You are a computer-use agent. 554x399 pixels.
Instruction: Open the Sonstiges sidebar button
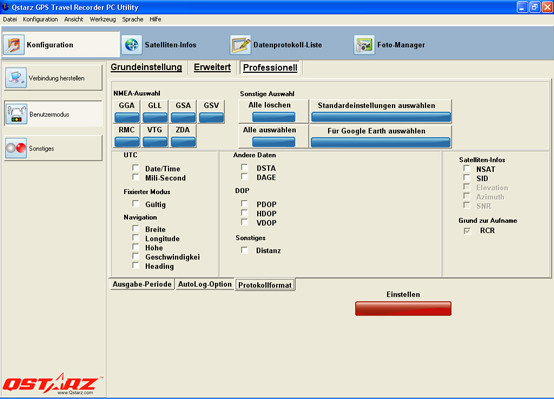pyautogui.click(x=53, y=148)
